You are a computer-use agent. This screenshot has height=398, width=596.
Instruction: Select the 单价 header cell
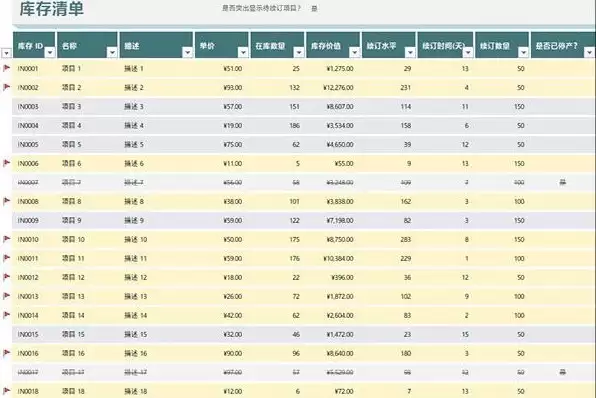coord(222,45)
